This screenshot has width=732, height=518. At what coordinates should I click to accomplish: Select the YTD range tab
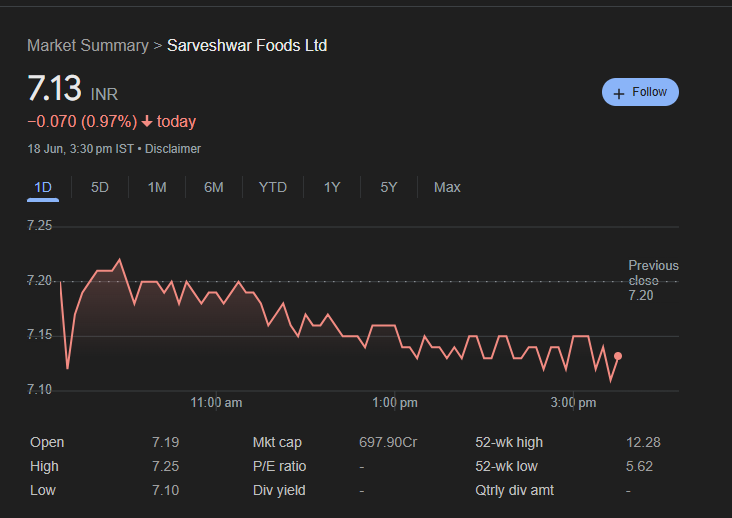click(x=273, y=188)
